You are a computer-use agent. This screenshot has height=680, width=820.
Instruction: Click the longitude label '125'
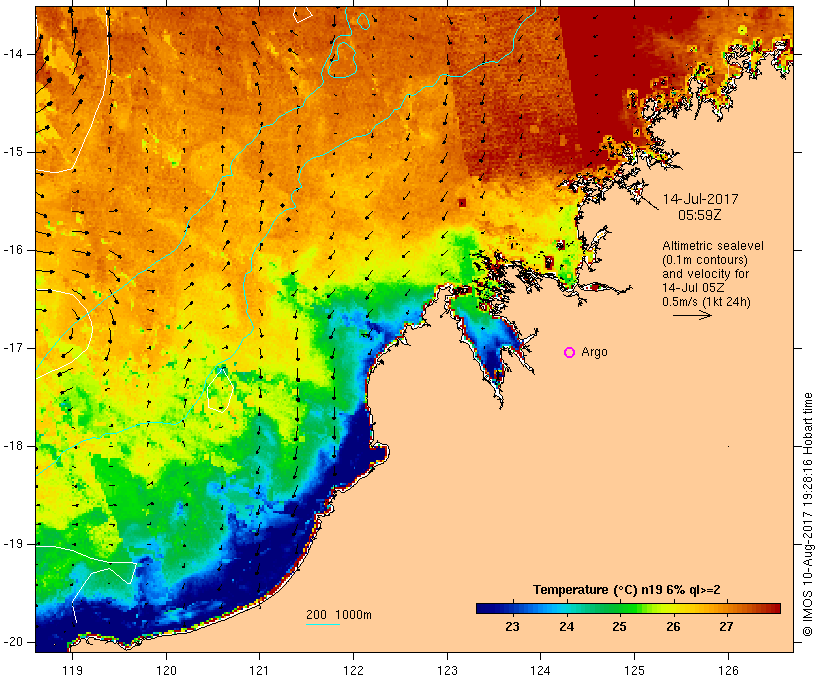point(635,671)
